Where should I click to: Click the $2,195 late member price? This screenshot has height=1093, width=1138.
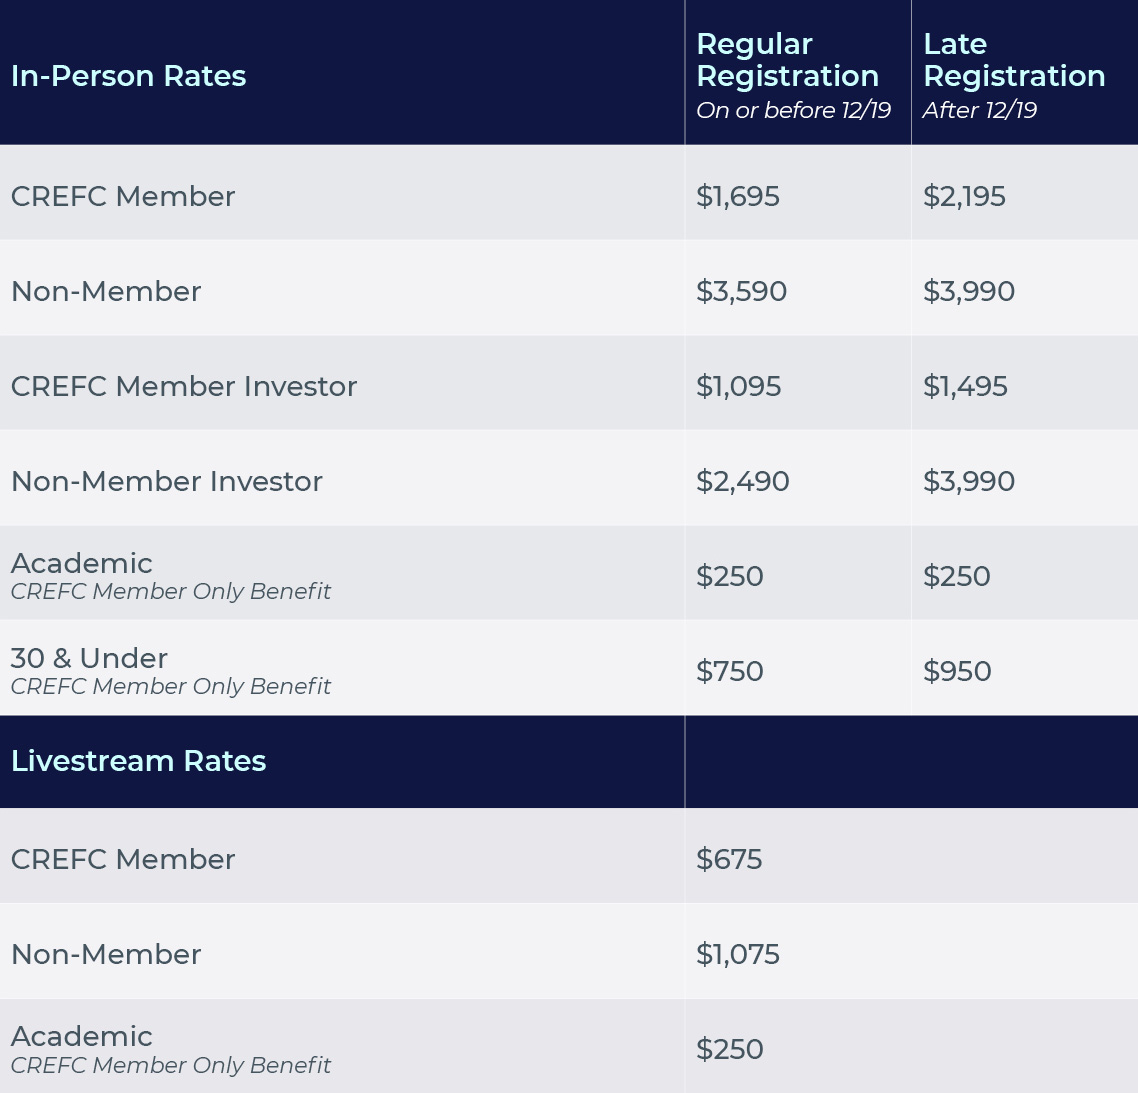point(964,196)
